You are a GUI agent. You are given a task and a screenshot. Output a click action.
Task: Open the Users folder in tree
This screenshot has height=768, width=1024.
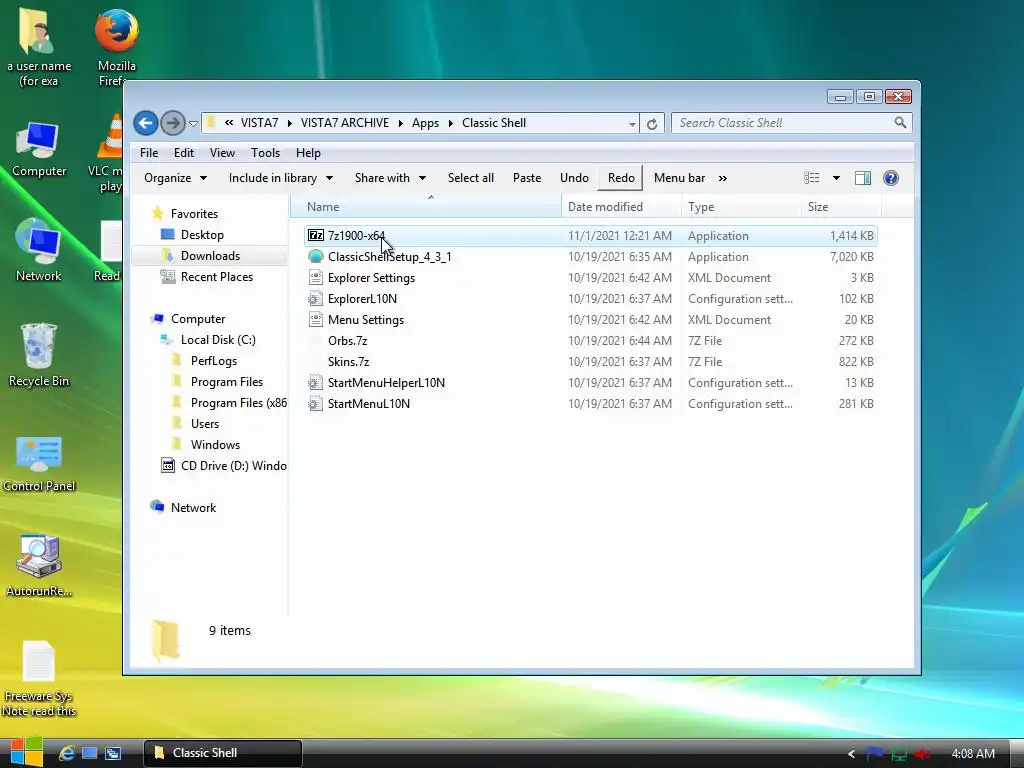point(204,423)
